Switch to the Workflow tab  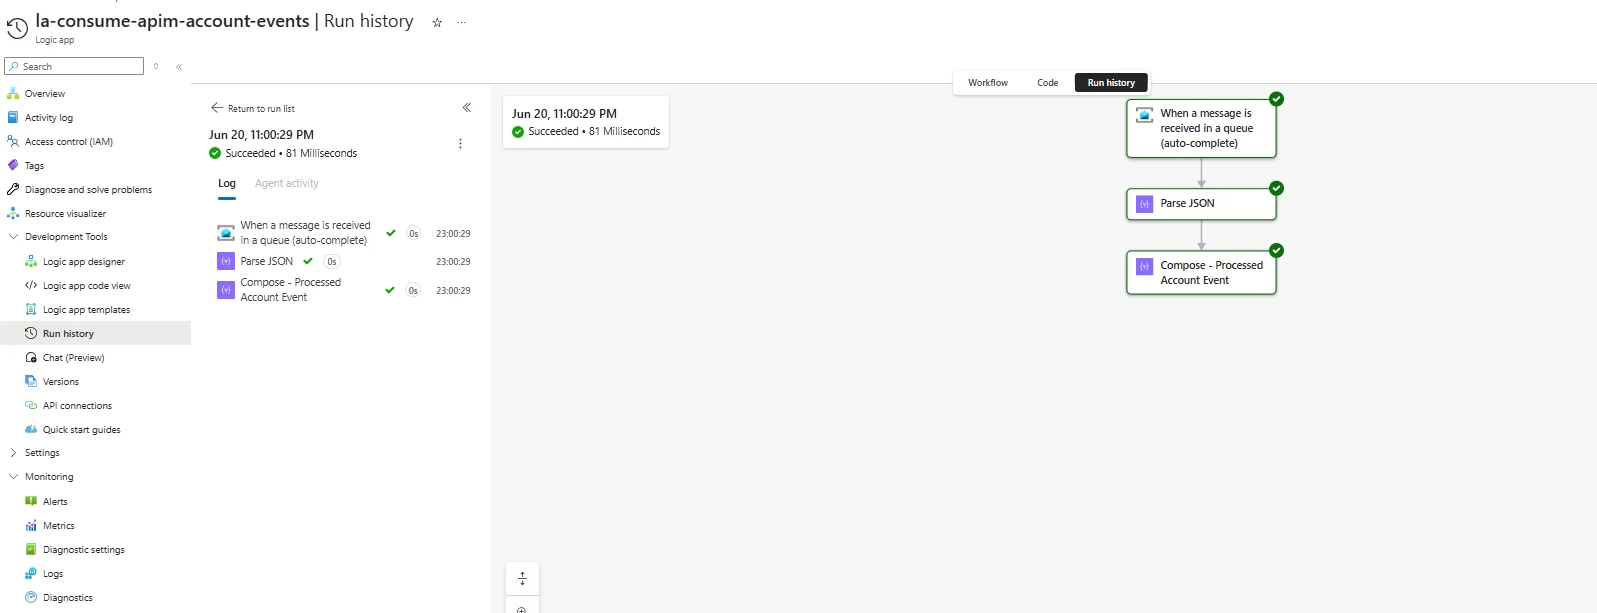point(988,83)
